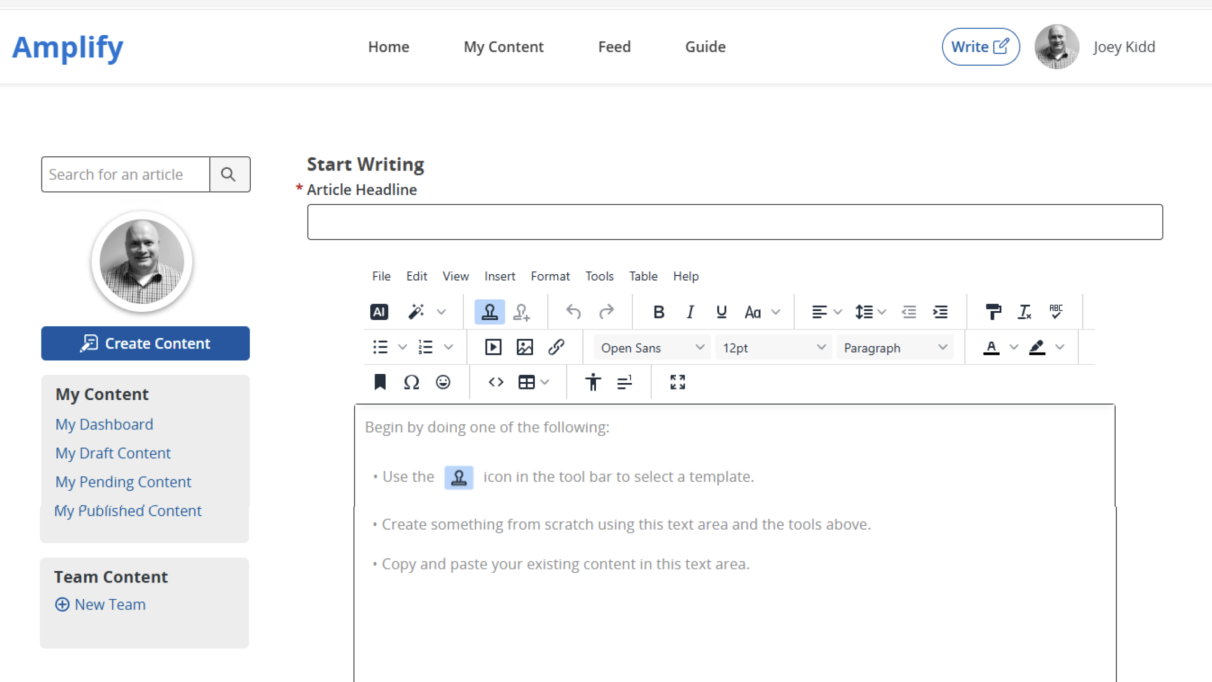Click the Article Headline input field
Screen dimensions: 1212x682
point(734,222)
